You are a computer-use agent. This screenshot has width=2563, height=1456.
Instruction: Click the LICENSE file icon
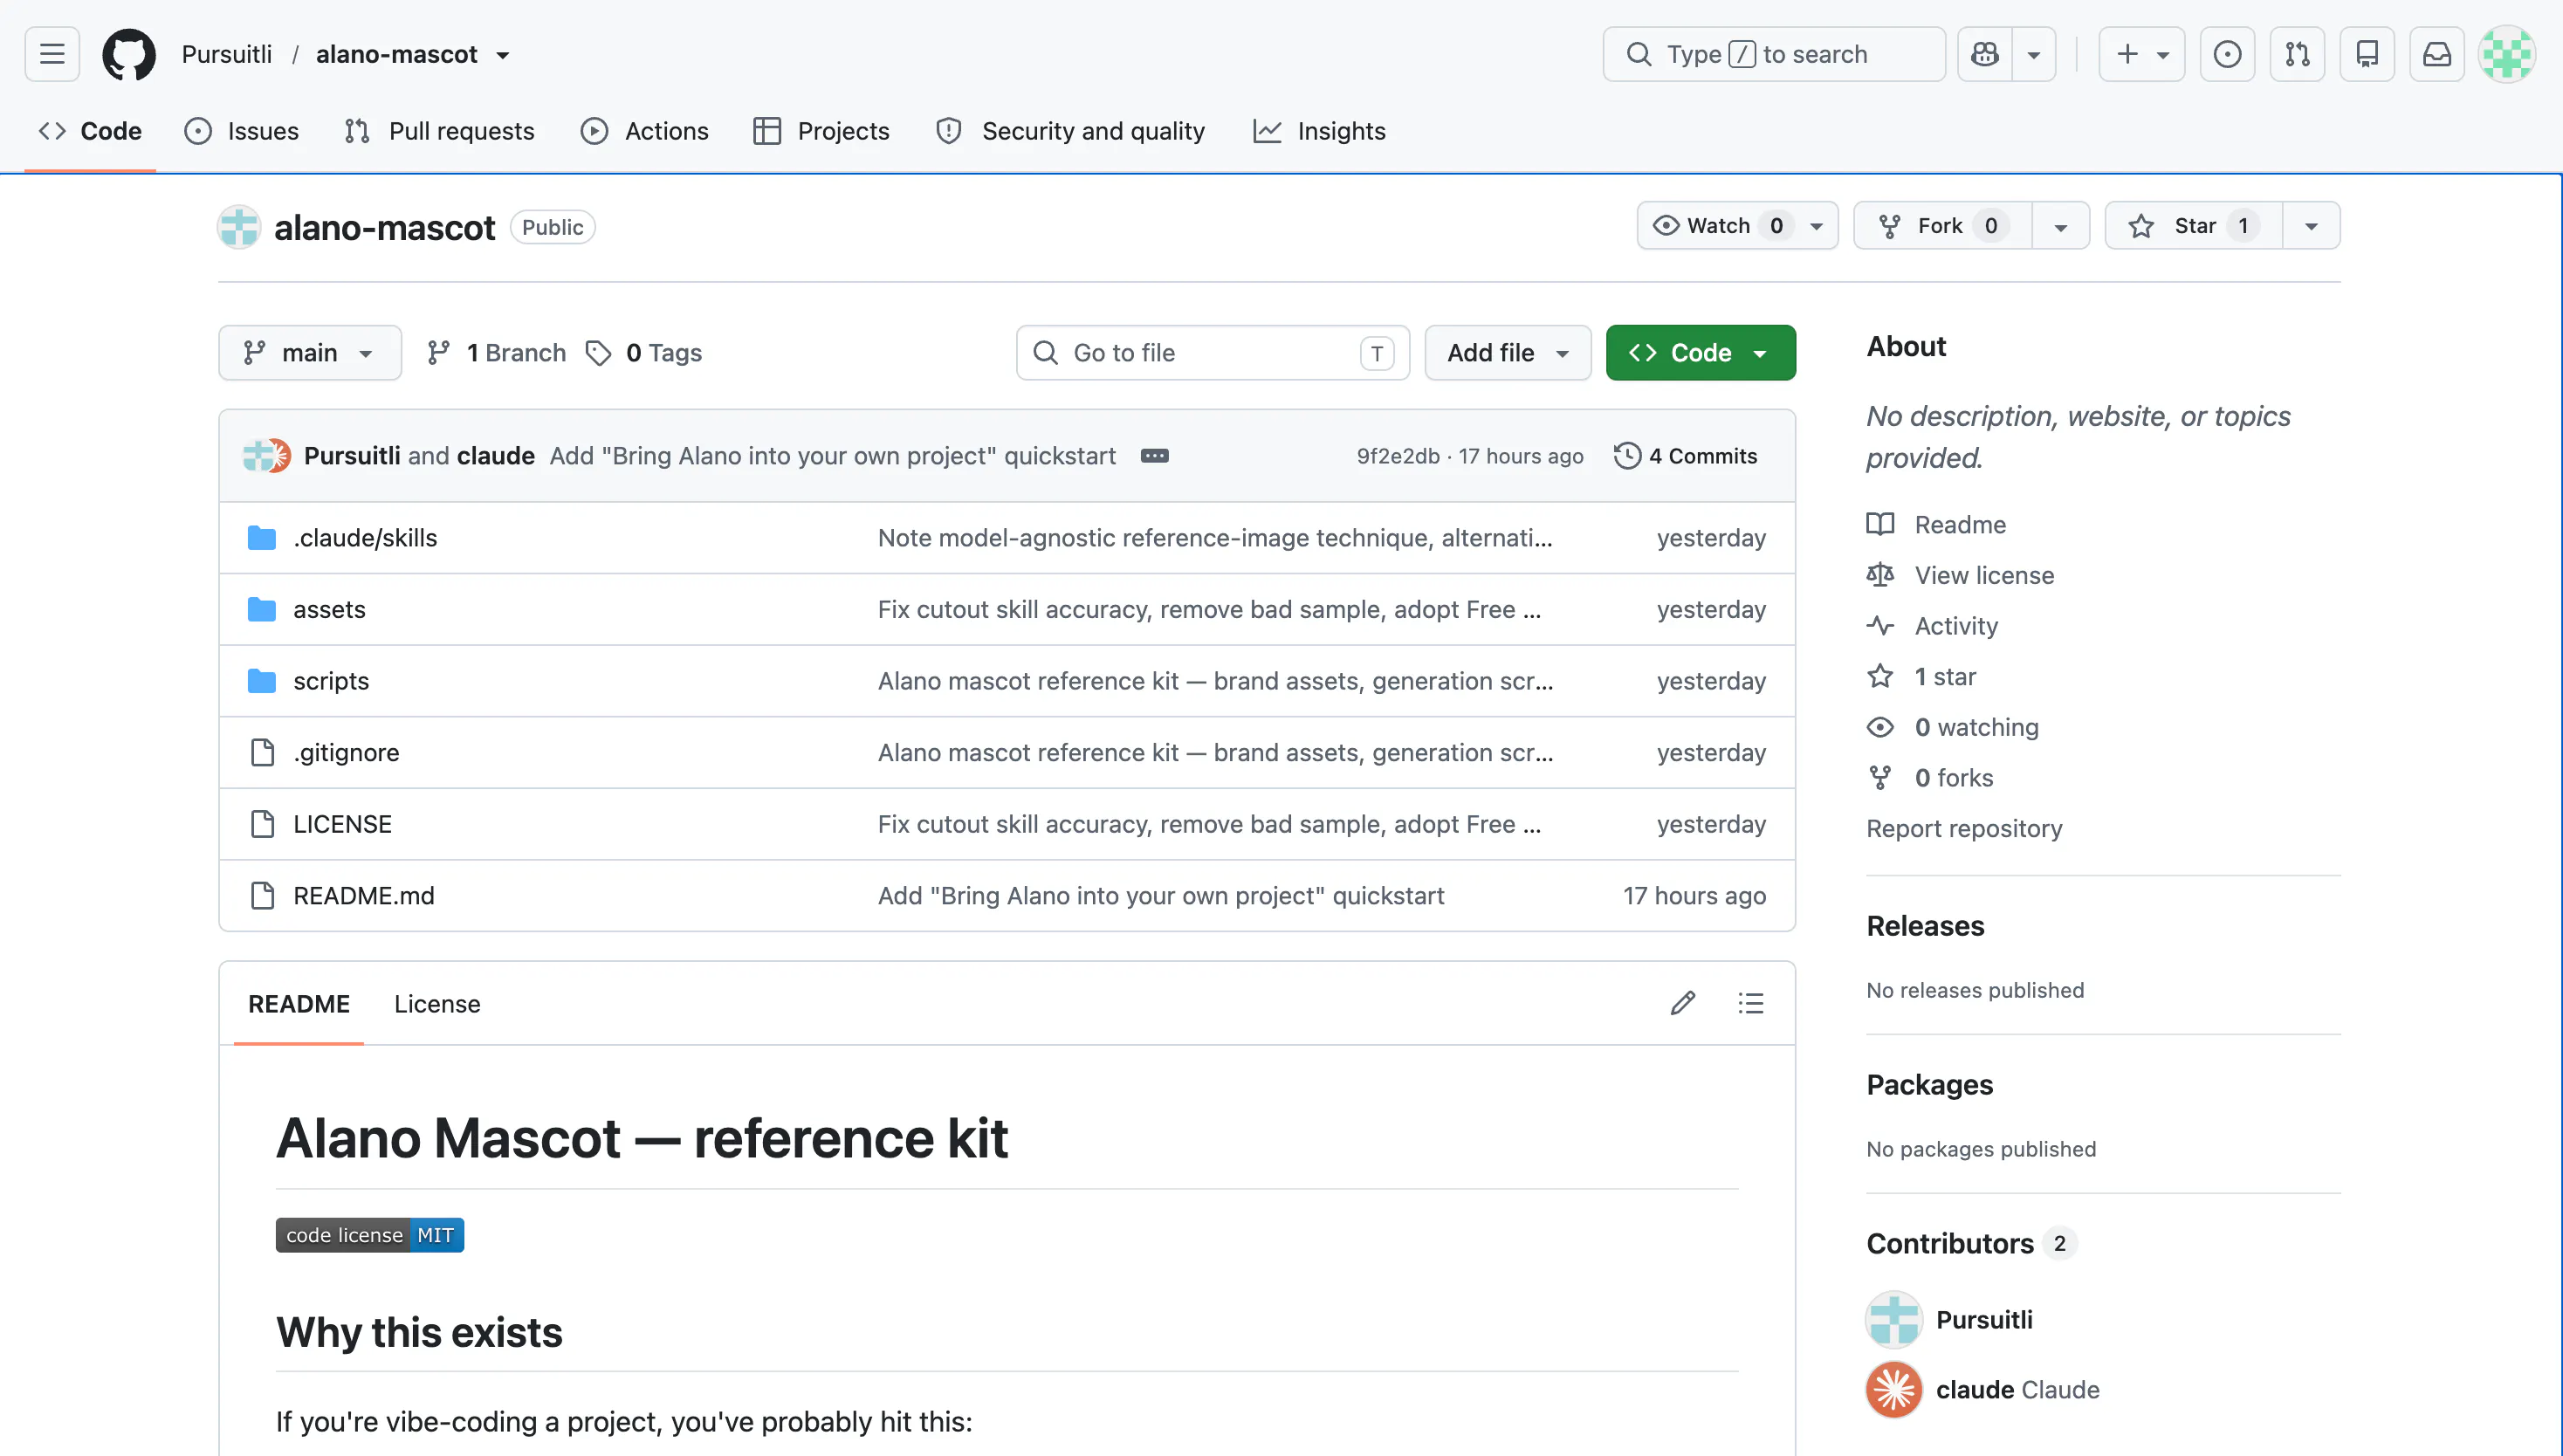(262, 824)
